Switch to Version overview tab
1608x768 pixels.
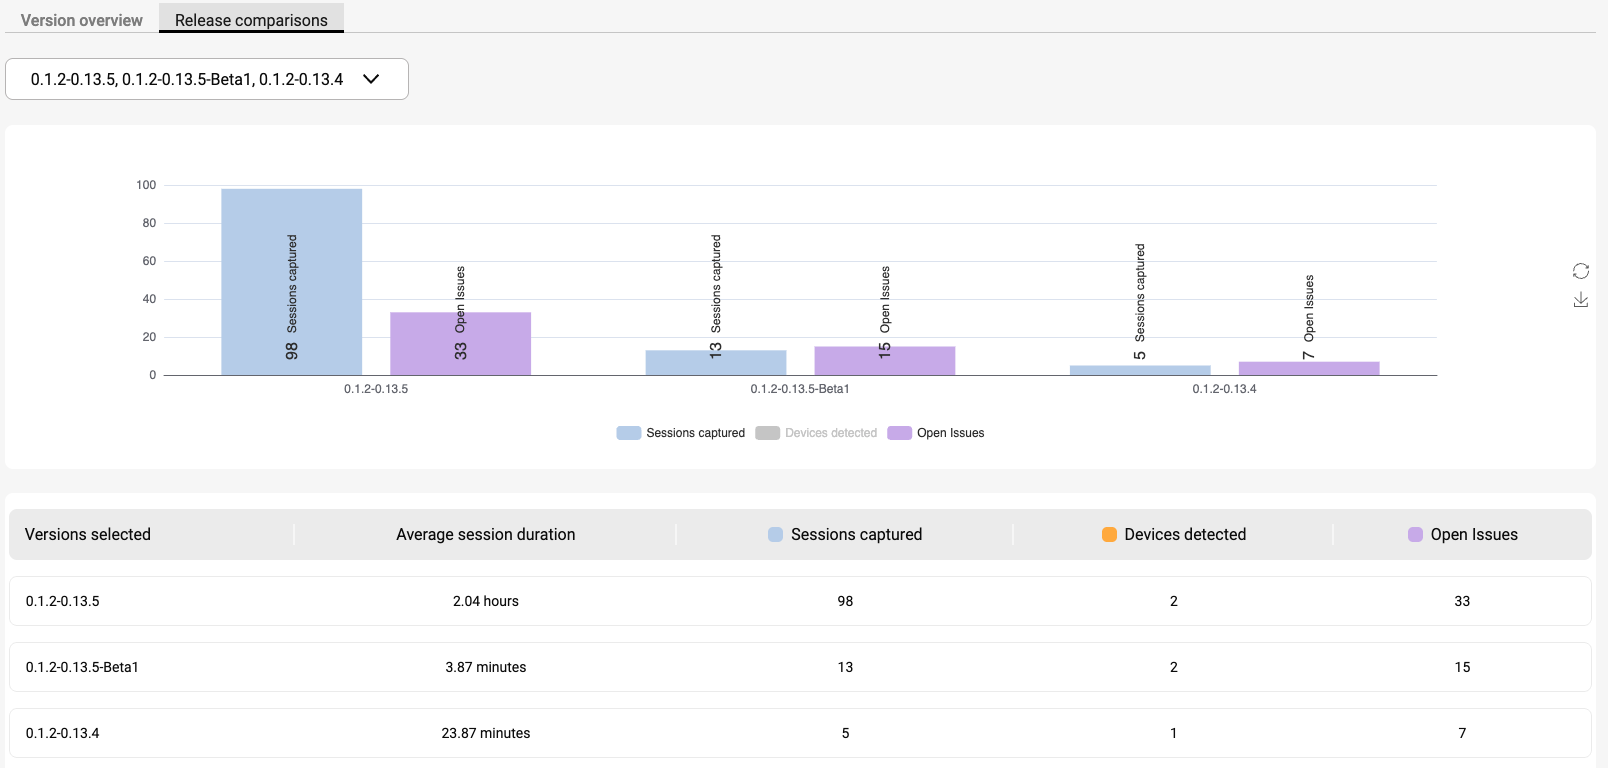(82, 20)
